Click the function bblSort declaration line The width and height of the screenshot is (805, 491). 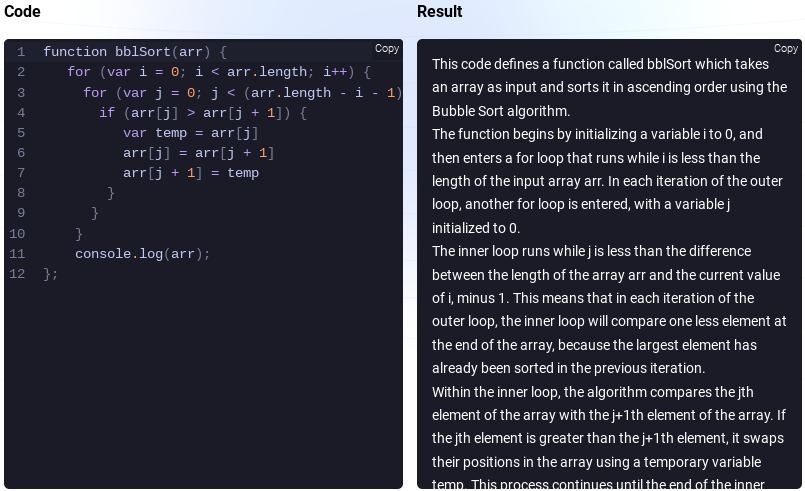[x=135, y=52]
